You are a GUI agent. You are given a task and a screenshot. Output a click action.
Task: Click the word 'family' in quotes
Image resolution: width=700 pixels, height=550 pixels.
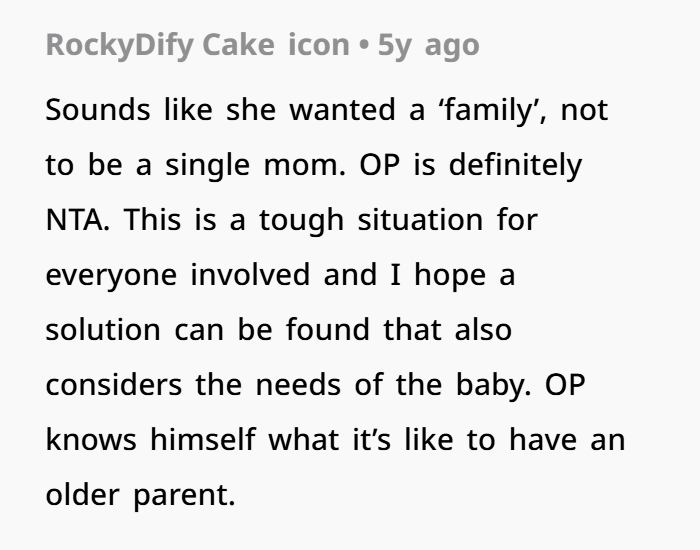tap(492, 111)
